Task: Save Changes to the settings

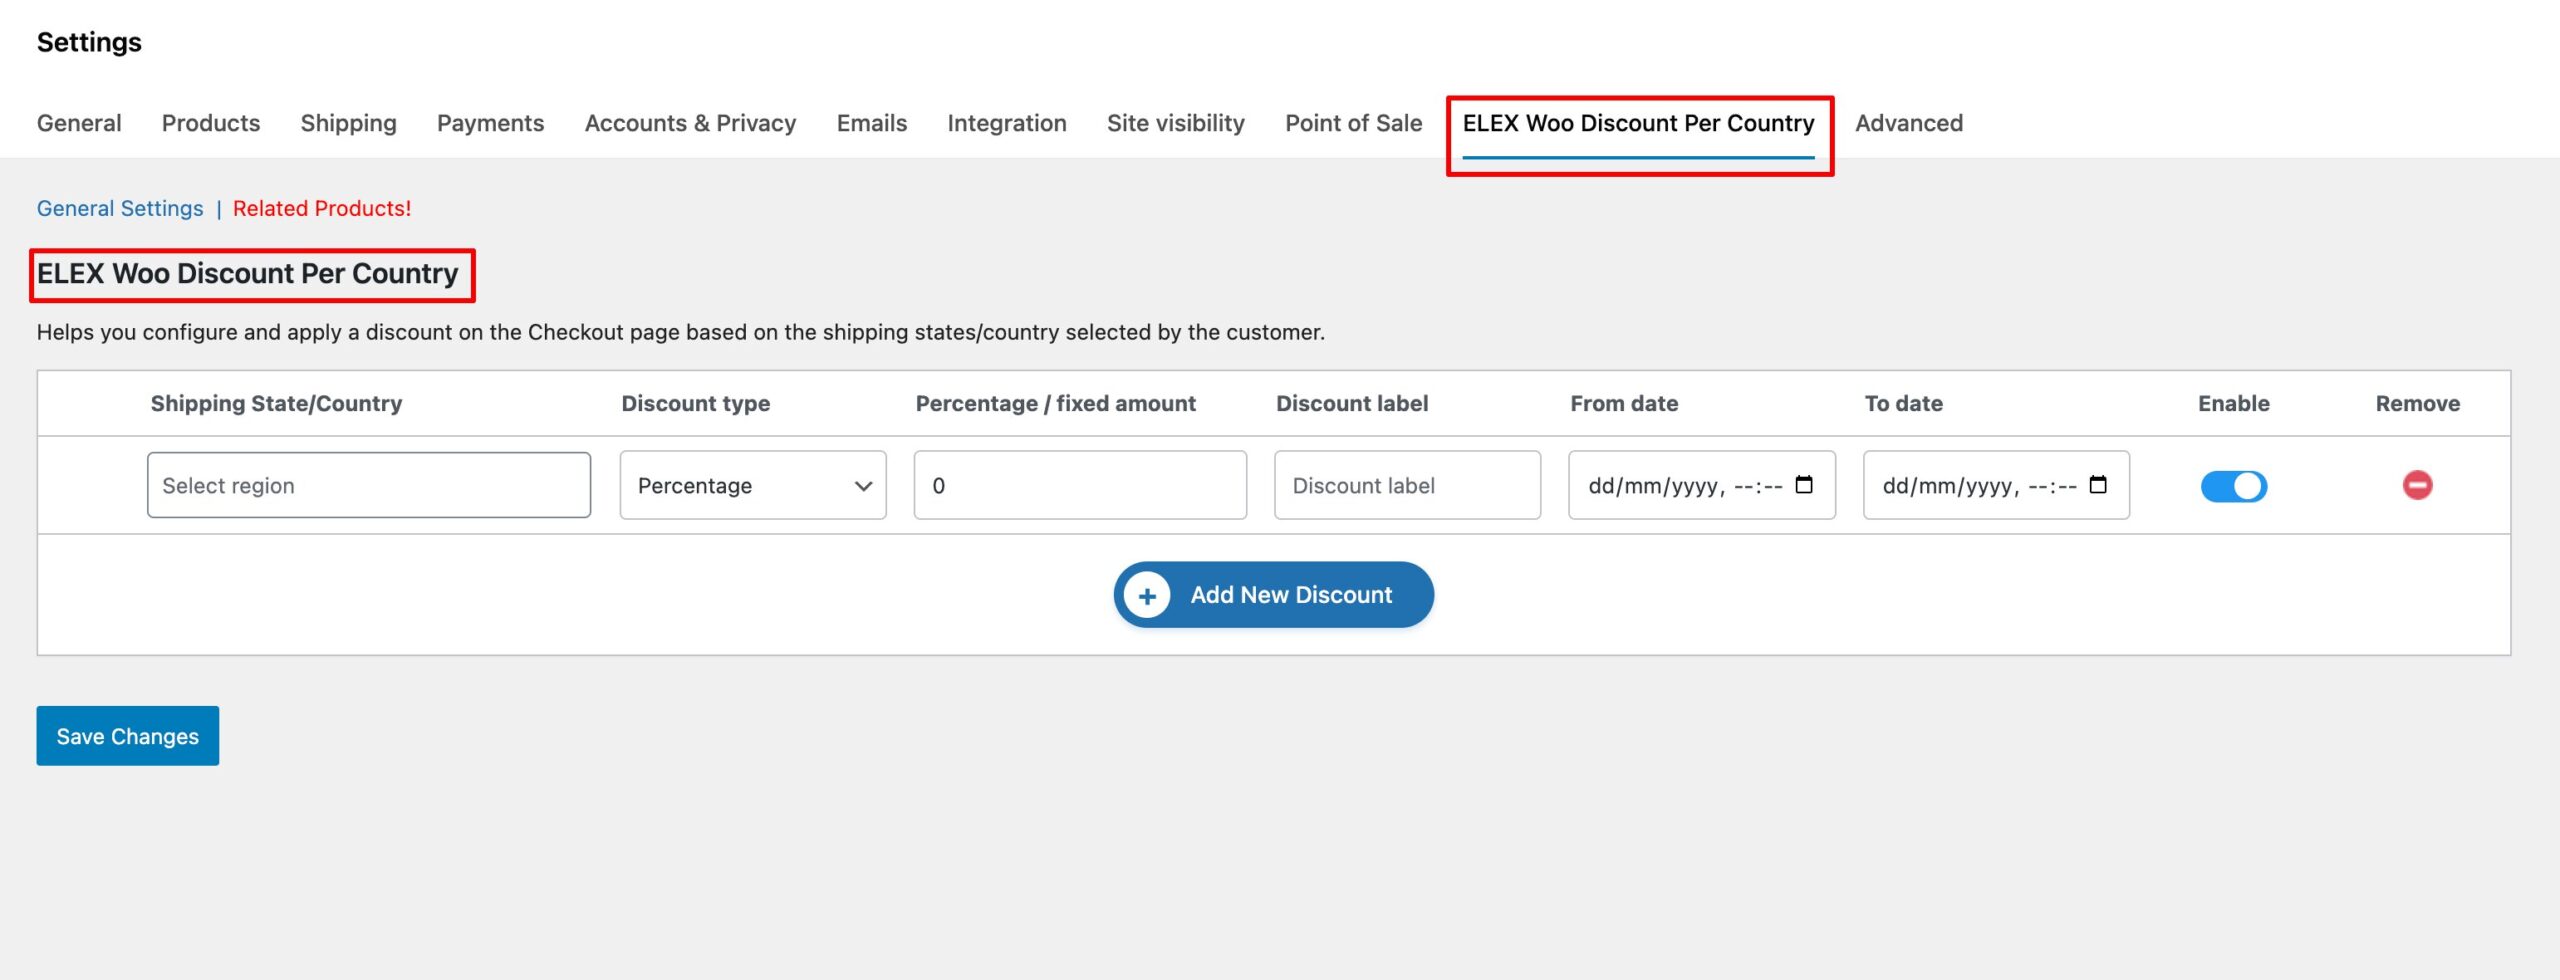Action: tap(128, 736)
